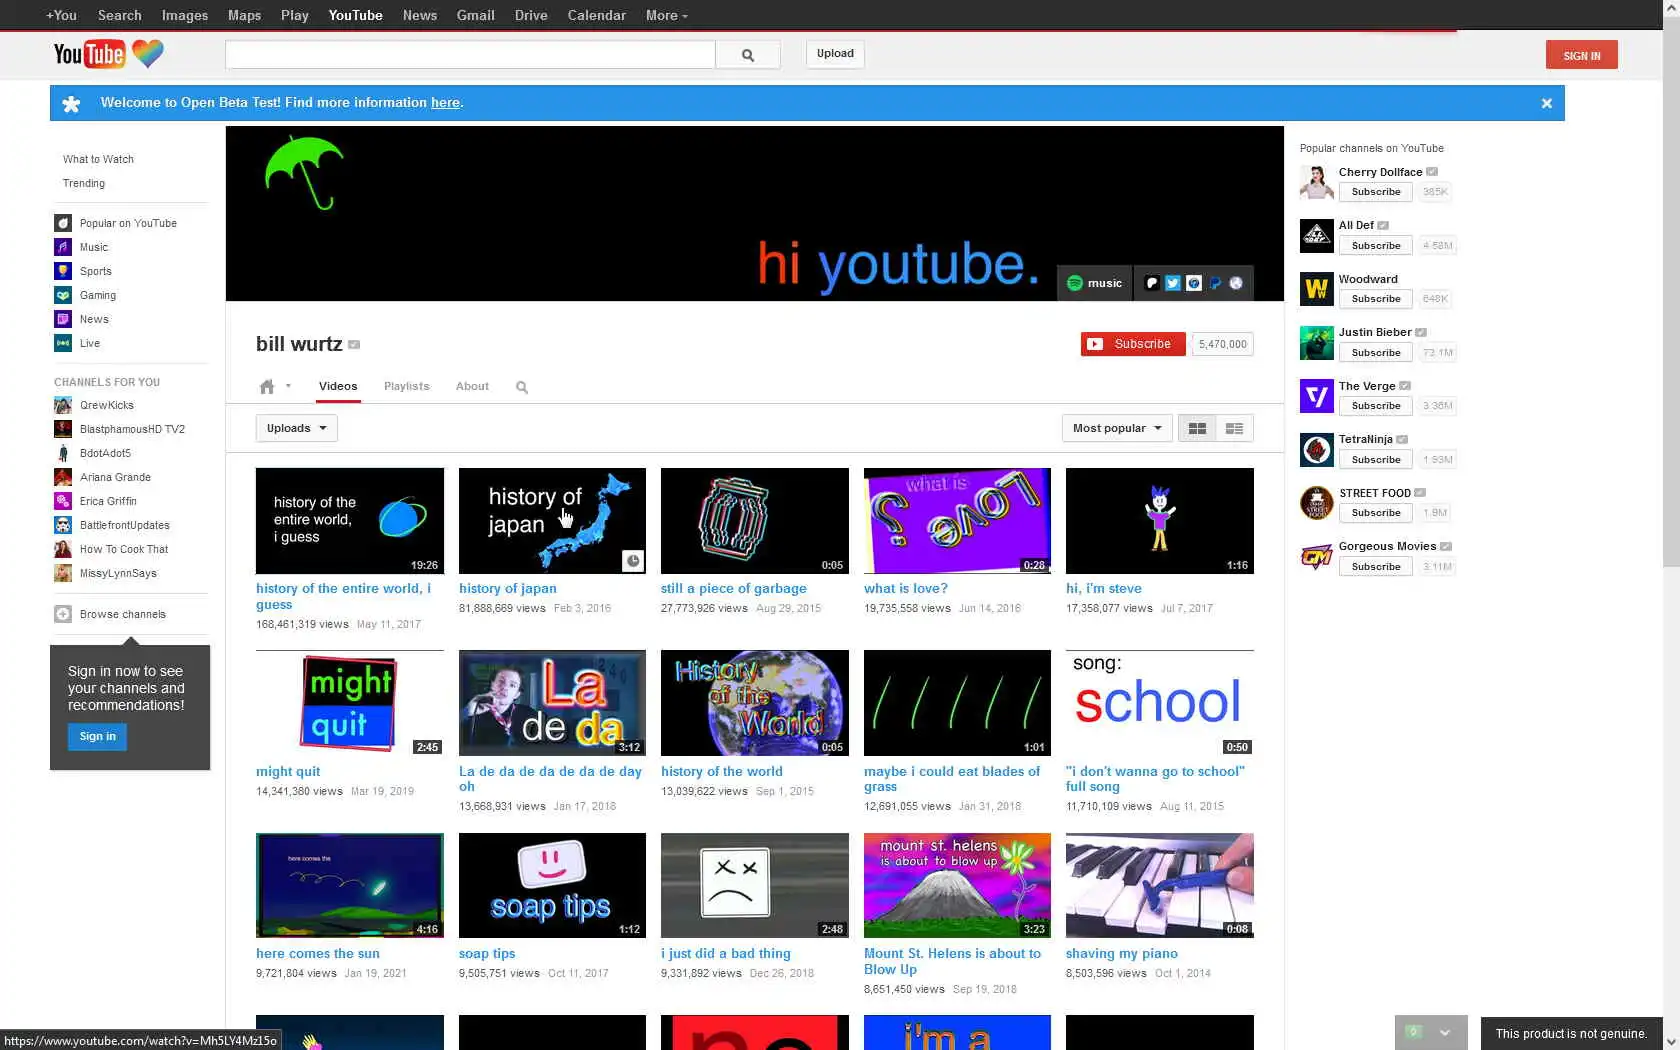The width and height of the screenshot is (1680, 1050).
Task: Select the Videos tab
Action: point(338,386)
